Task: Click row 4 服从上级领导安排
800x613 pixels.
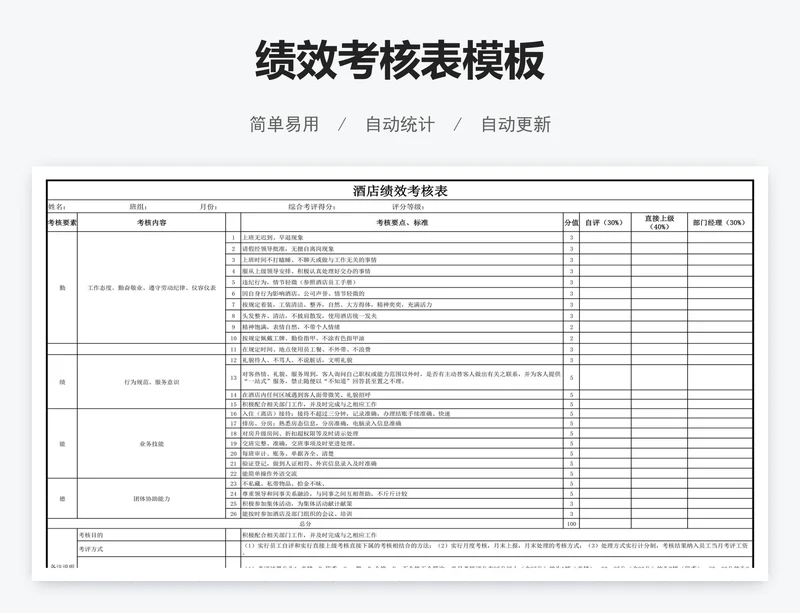Action: pos(402,271)
